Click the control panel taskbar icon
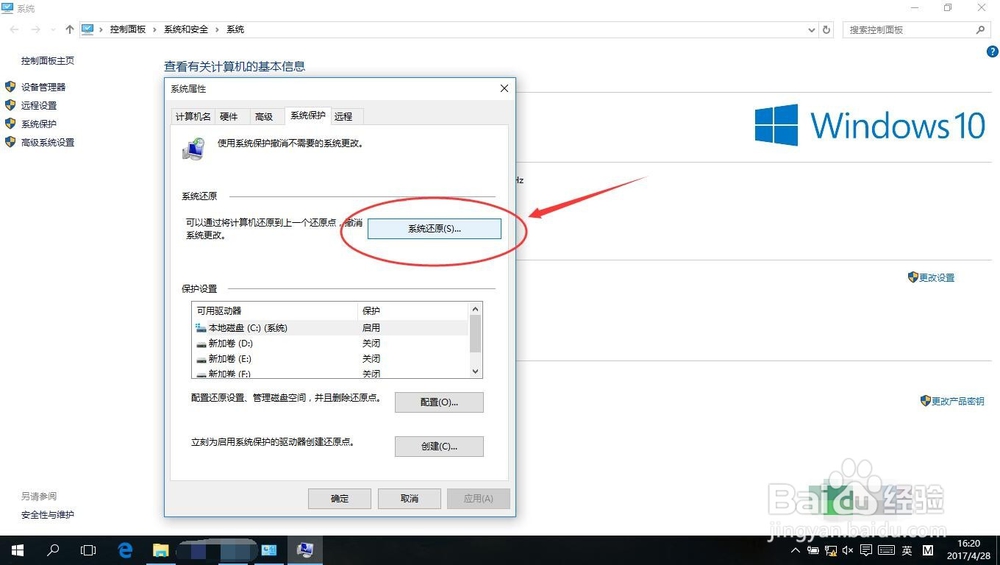 [x=269, y=550]
